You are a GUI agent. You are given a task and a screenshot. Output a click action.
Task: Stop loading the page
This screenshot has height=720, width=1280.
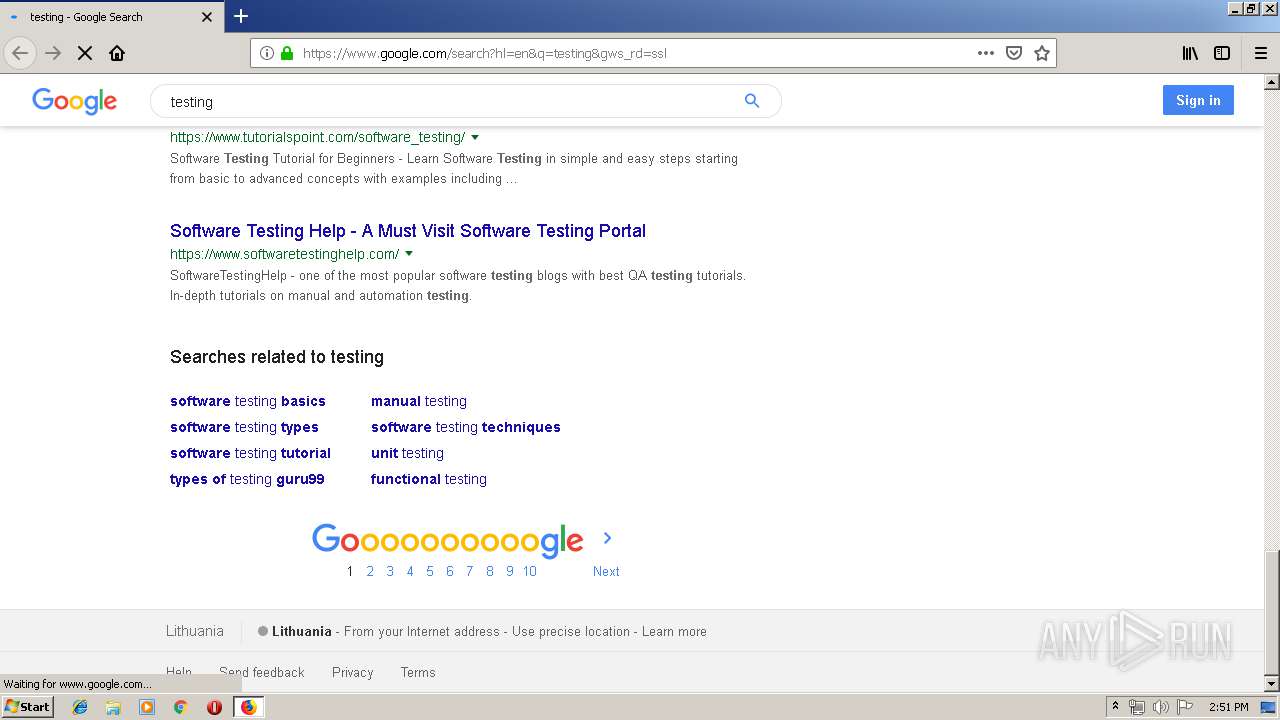pos(85,53)
